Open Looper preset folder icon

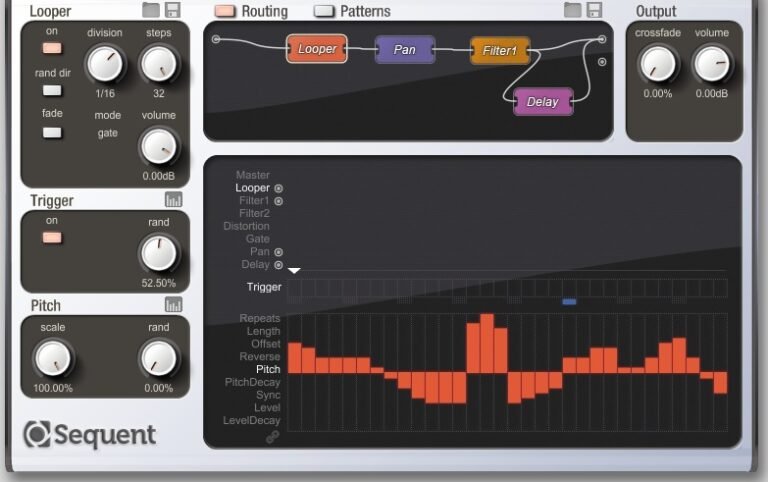(151, 10)
